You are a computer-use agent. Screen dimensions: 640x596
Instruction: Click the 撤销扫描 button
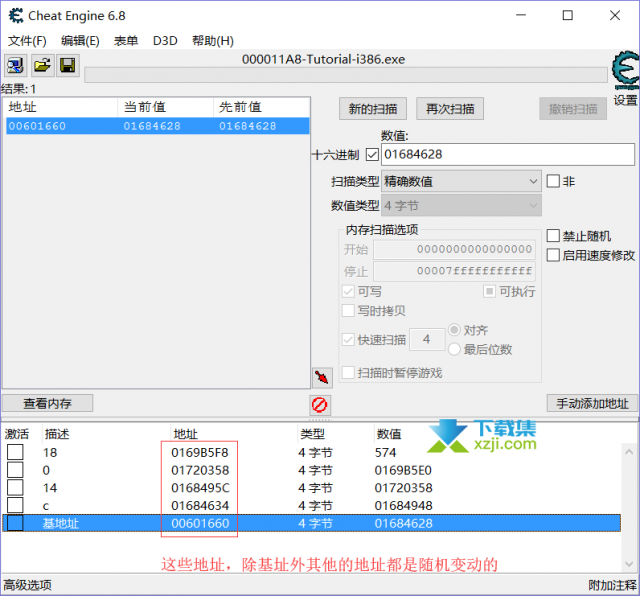point(573,109)
